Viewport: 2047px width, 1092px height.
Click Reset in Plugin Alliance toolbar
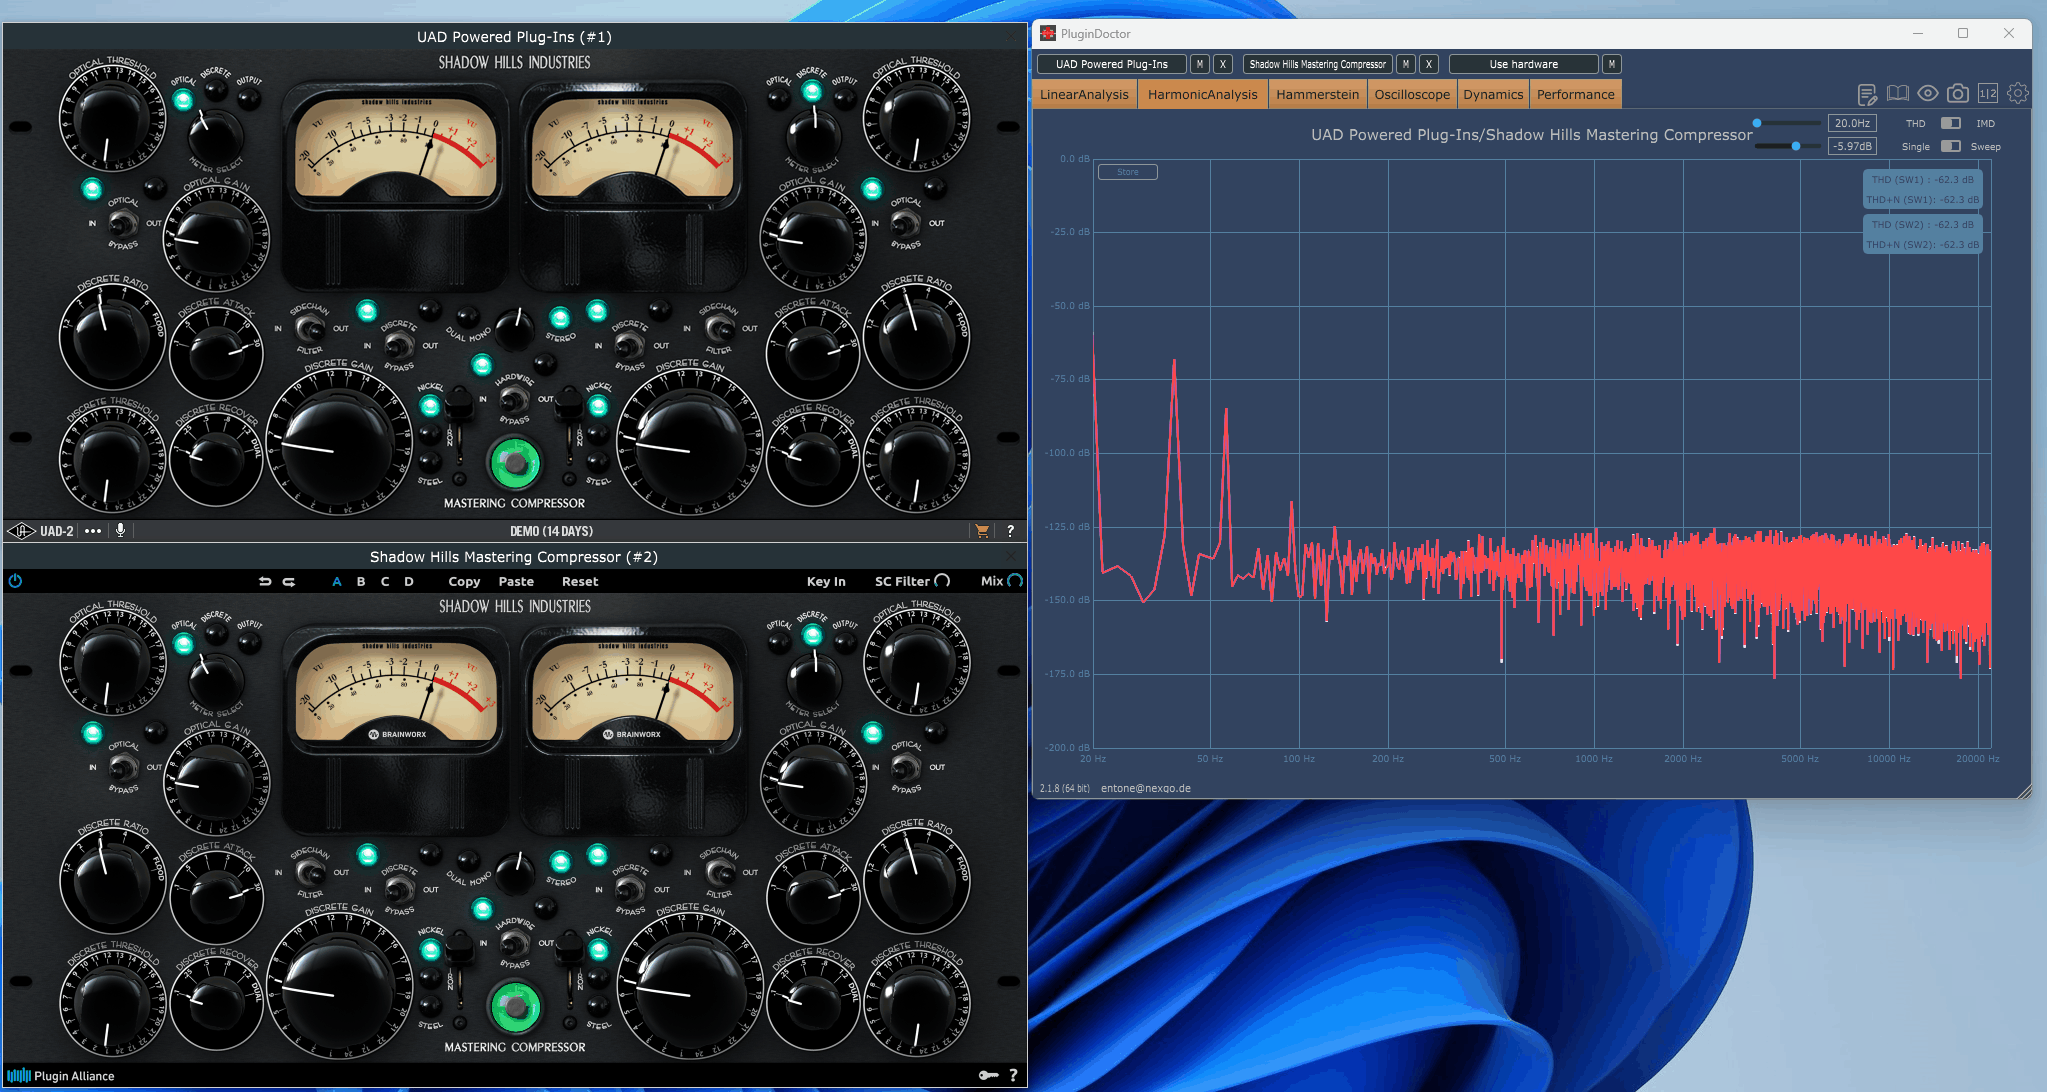[x=580, y=581]
